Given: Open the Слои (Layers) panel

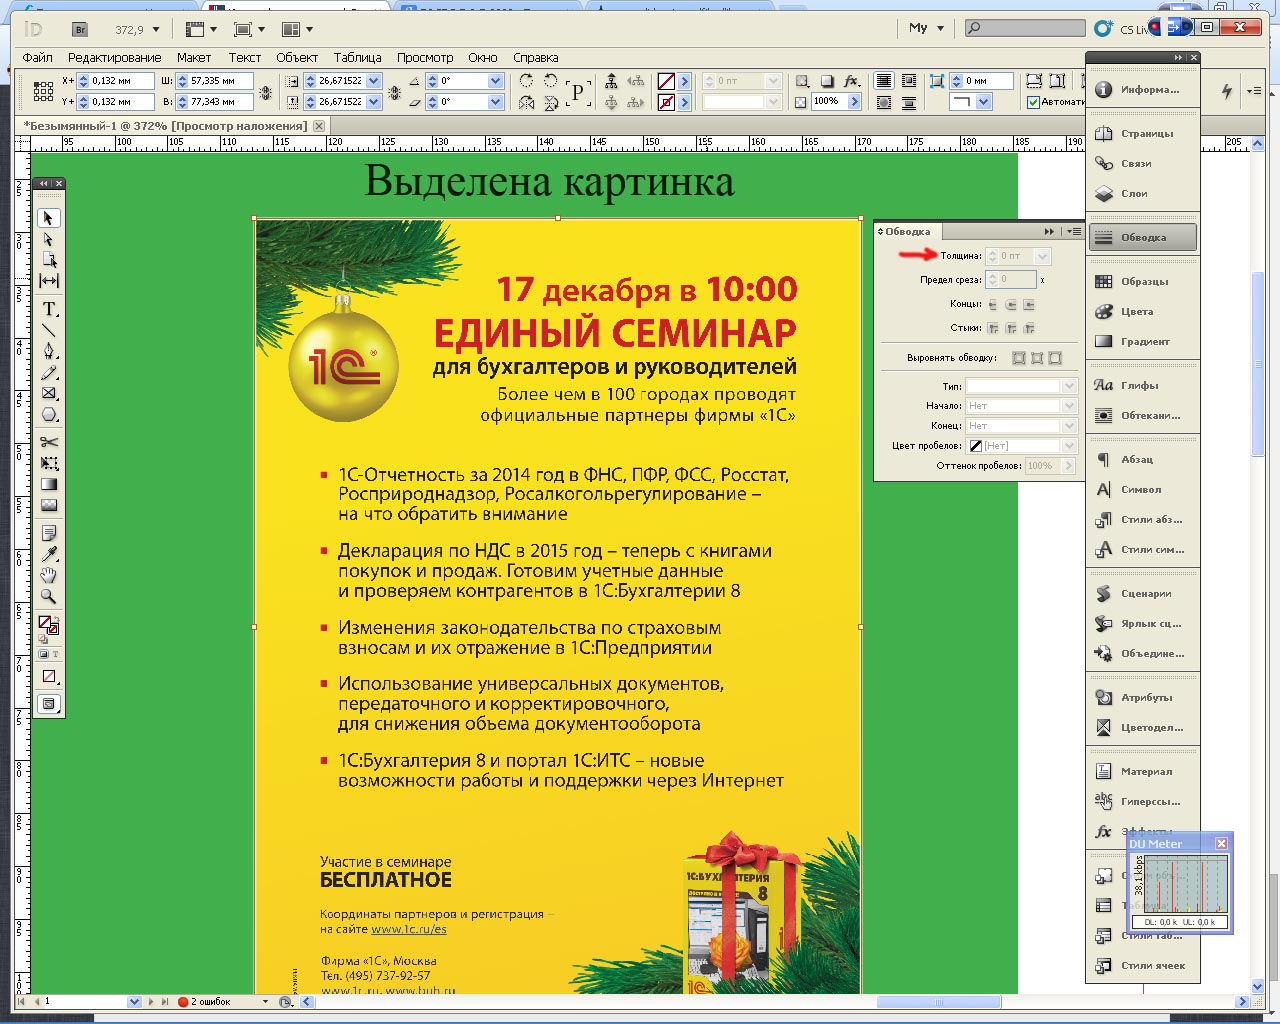Looking at the screenshot, I should click(x=1143, y=193).
